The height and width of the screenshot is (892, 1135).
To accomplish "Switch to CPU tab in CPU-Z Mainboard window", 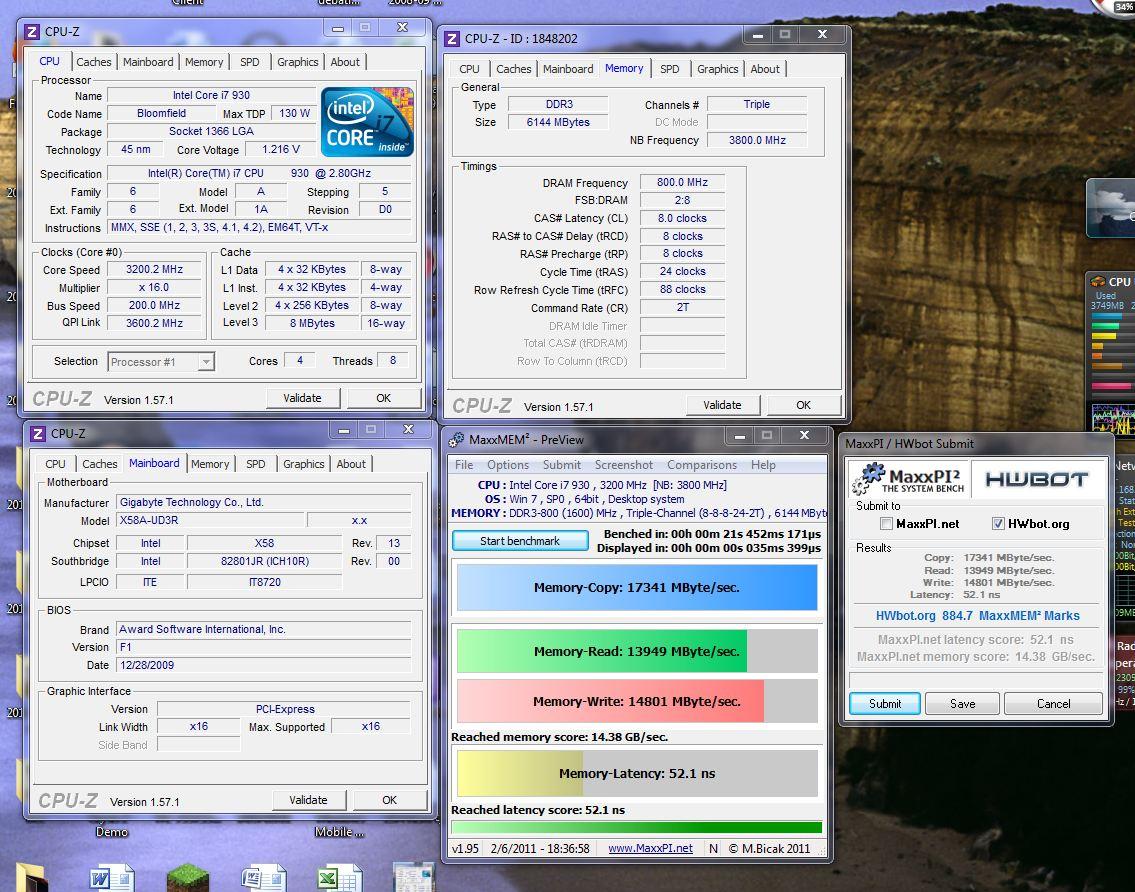I will 55,464.
